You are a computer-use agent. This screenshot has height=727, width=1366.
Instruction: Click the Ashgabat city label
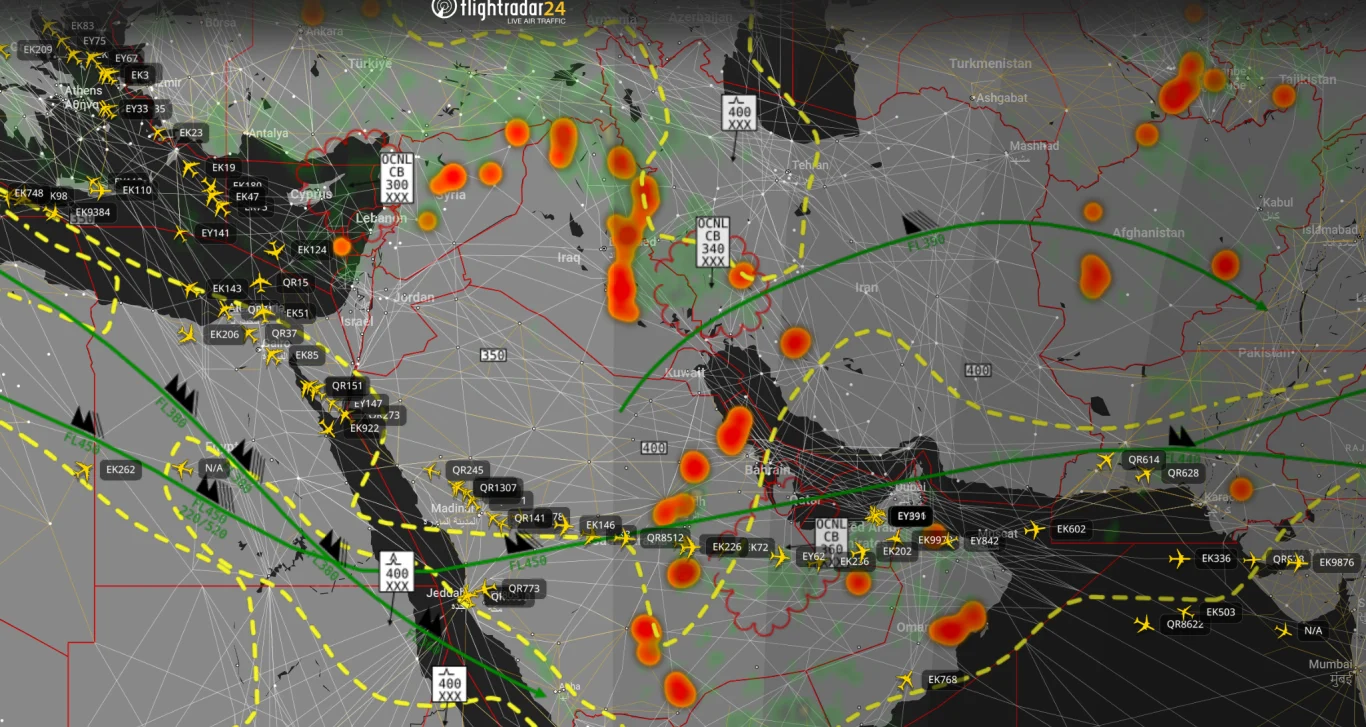(x=1000, y=98)
